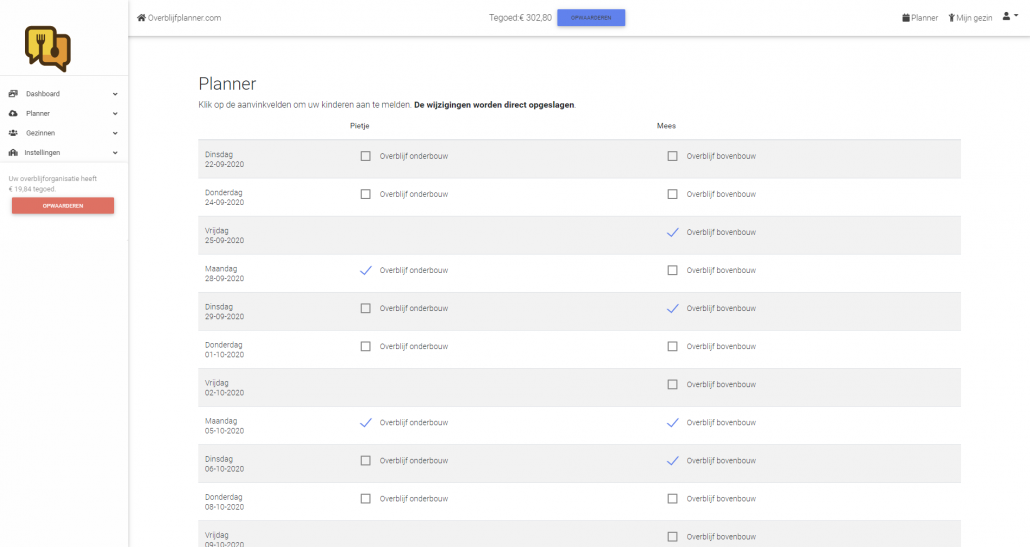Check Mees bovenbouw for Dinsdag 22-09-2020

672,156
